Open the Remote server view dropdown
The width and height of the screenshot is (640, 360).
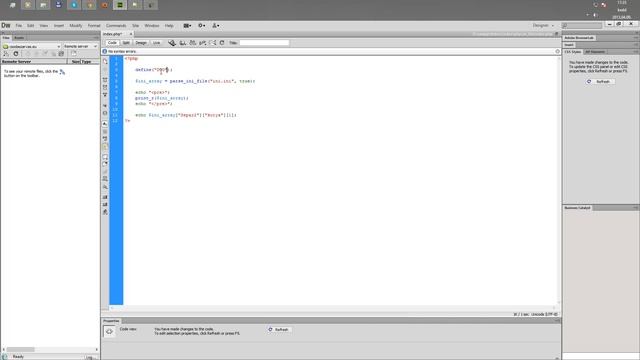pos(80,47)
